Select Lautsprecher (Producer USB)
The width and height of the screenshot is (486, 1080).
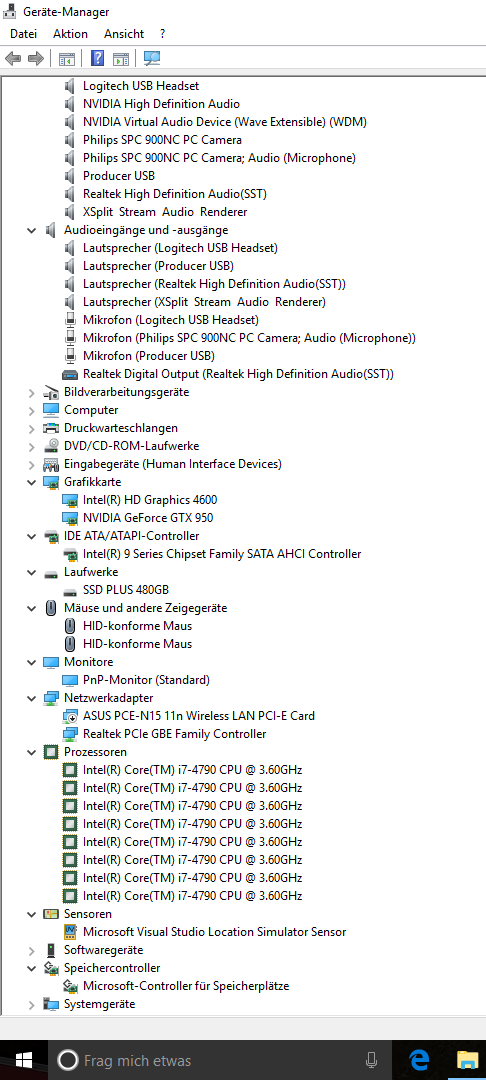pos(158,266)
